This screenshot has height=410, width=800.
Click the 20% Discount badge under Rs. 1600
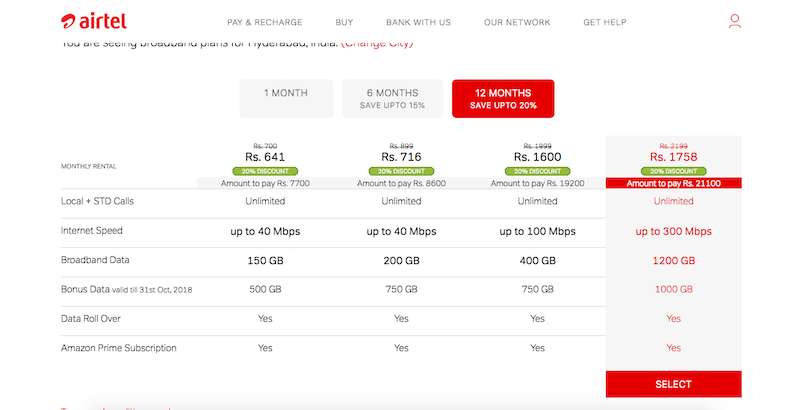point(538,171)
